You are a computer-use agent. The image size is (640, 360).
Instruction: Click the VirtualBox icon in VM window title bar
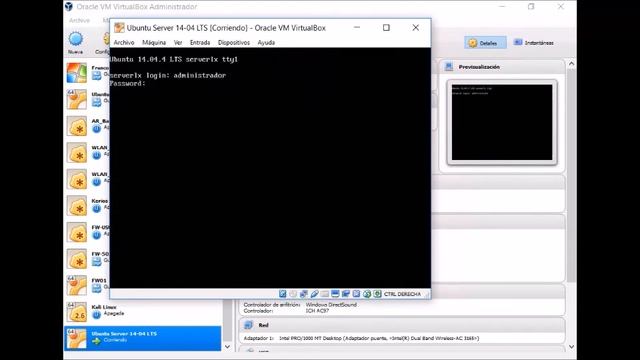[119, 28]
